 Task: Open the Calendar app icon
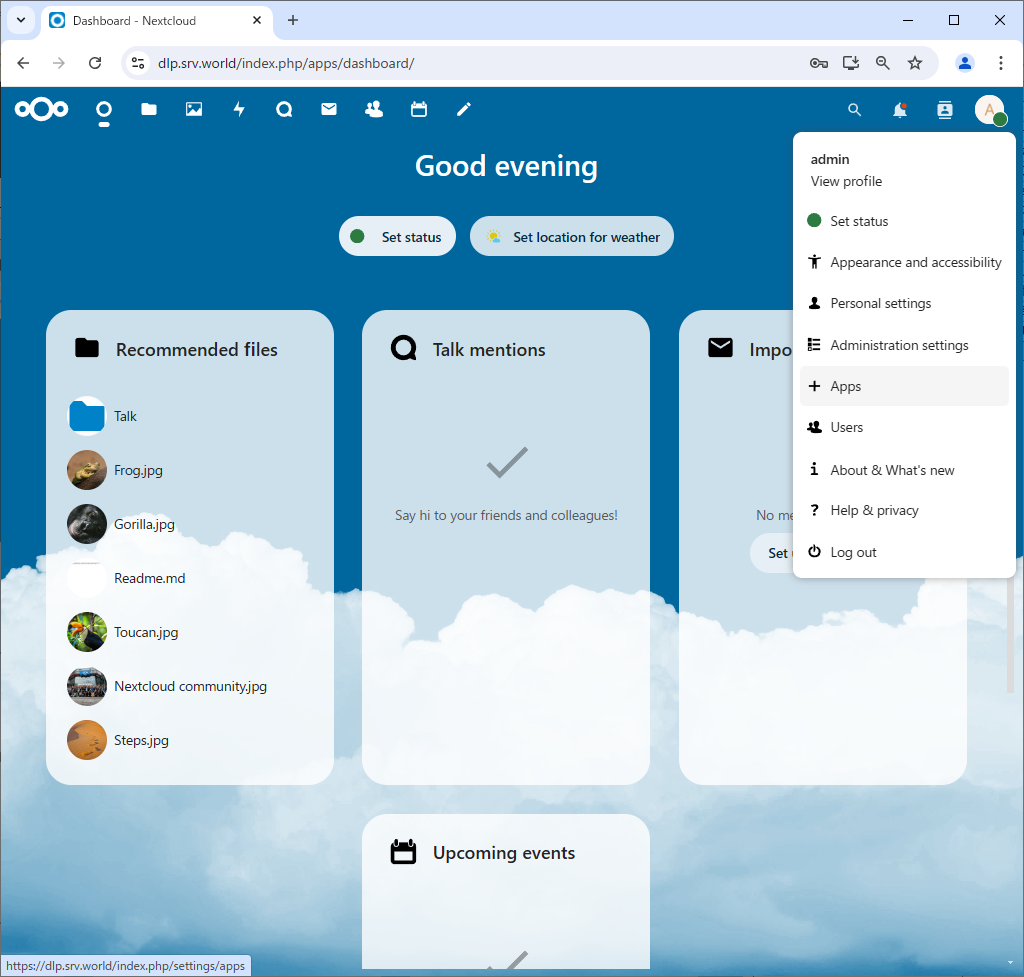pos(419,110)
